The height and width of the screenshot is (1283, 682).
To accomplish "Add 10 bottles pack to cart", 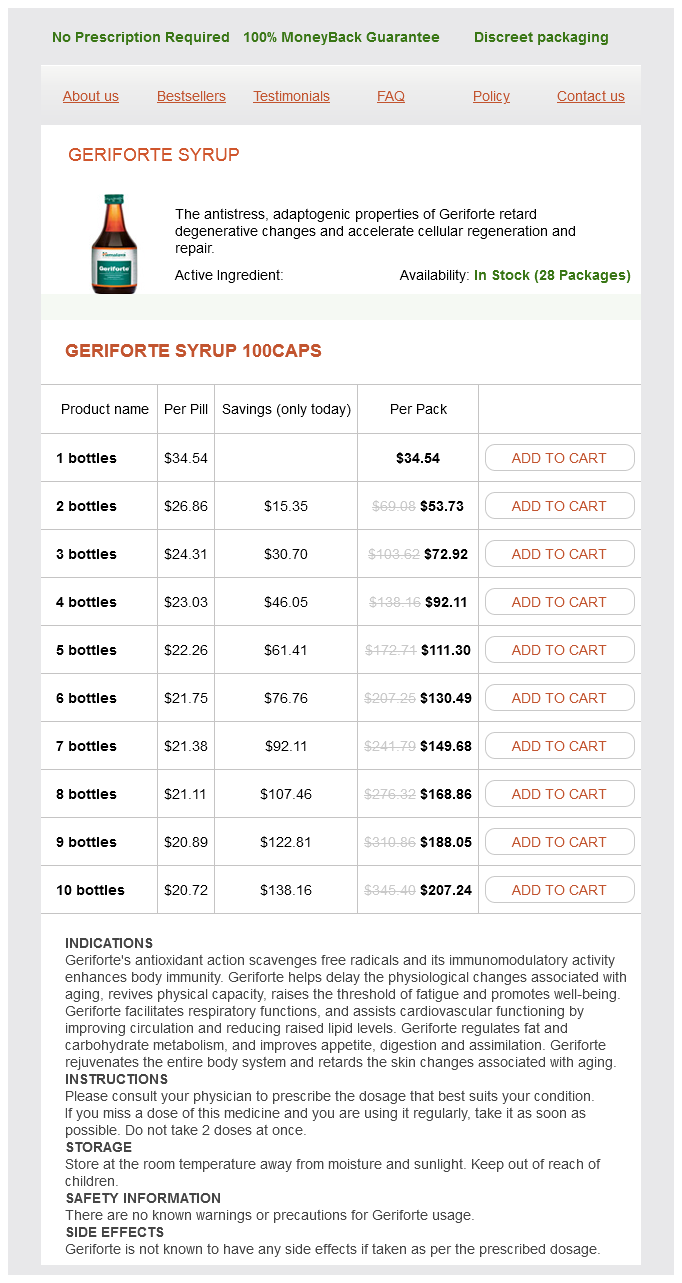I will click(559, 890).
